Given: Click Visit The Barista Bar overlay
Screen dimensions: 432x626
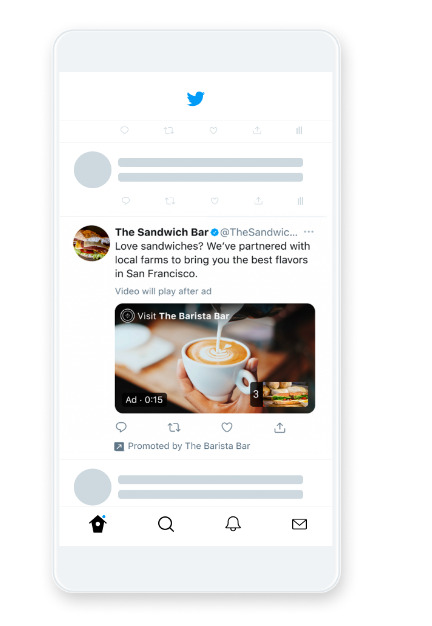Looking at the screenshot, I should pyautogui.click(x=175, y=316).
